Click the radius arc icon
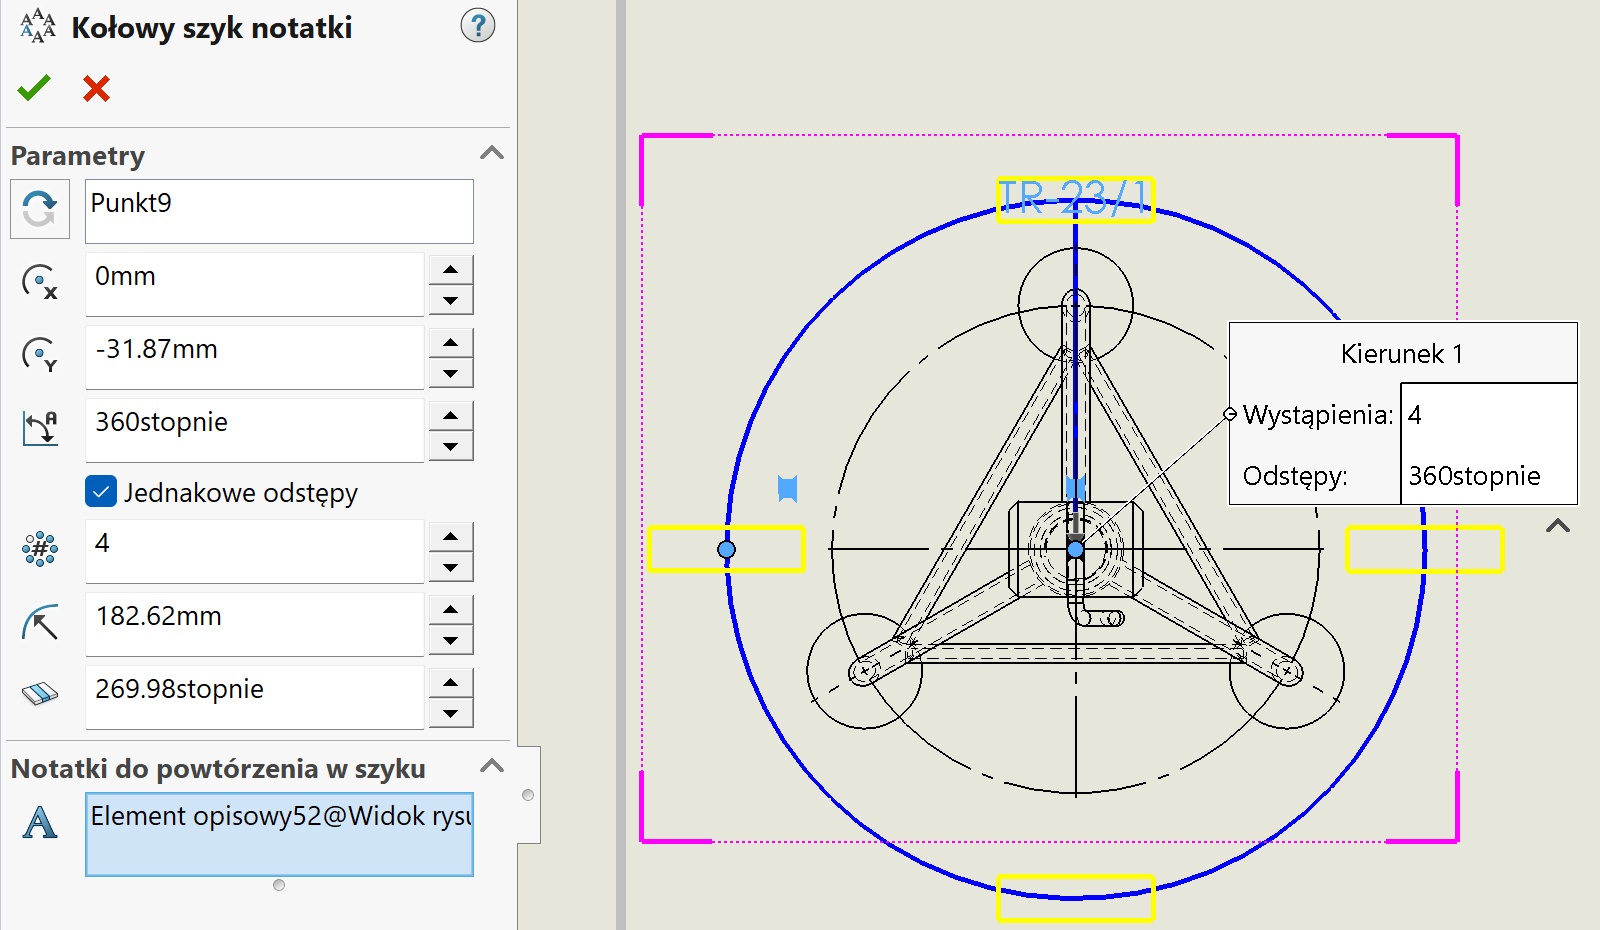1600x930 pixels. 40,622
